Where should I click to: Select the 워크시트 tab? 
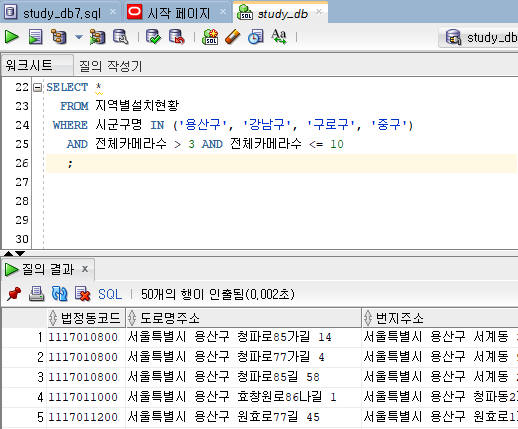point(37,65)
